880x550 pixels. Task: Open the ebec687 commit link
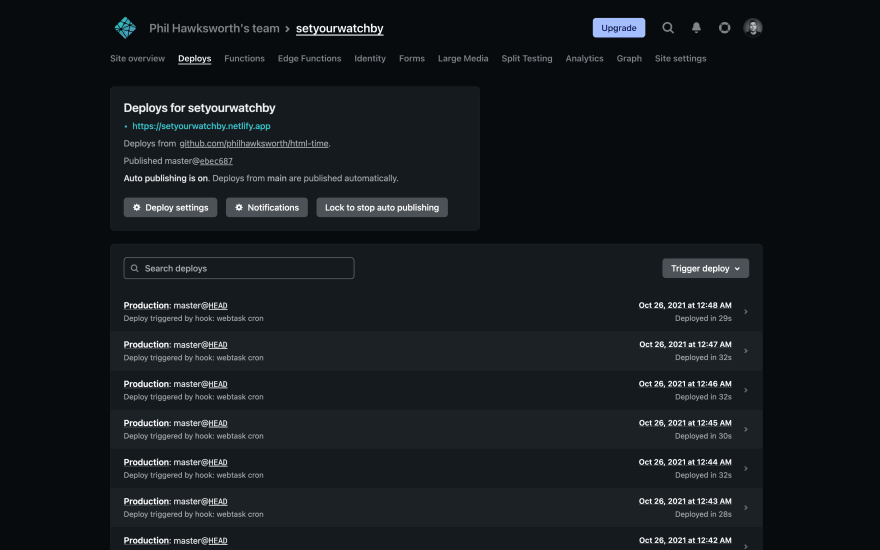pyautogui.click(x=216, y=161)
